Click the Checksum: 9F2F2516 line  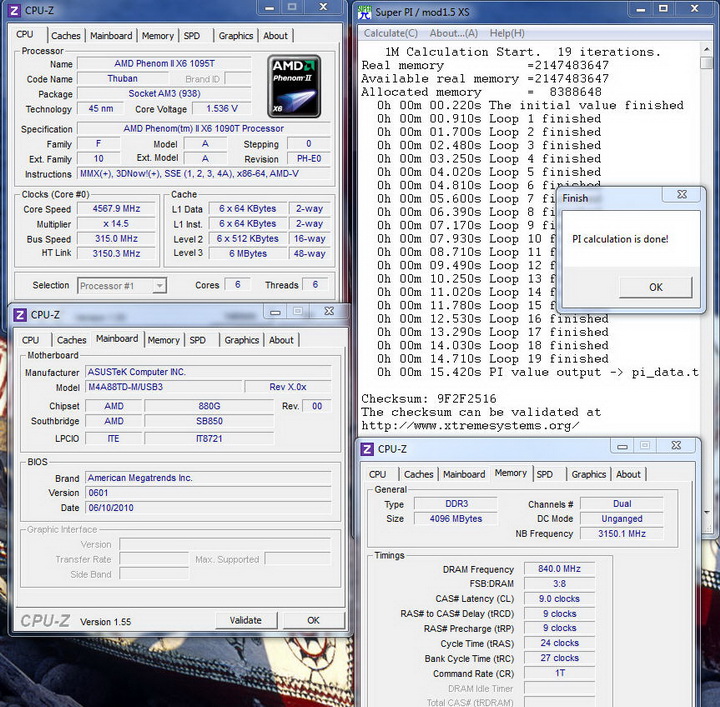point(429,398)
